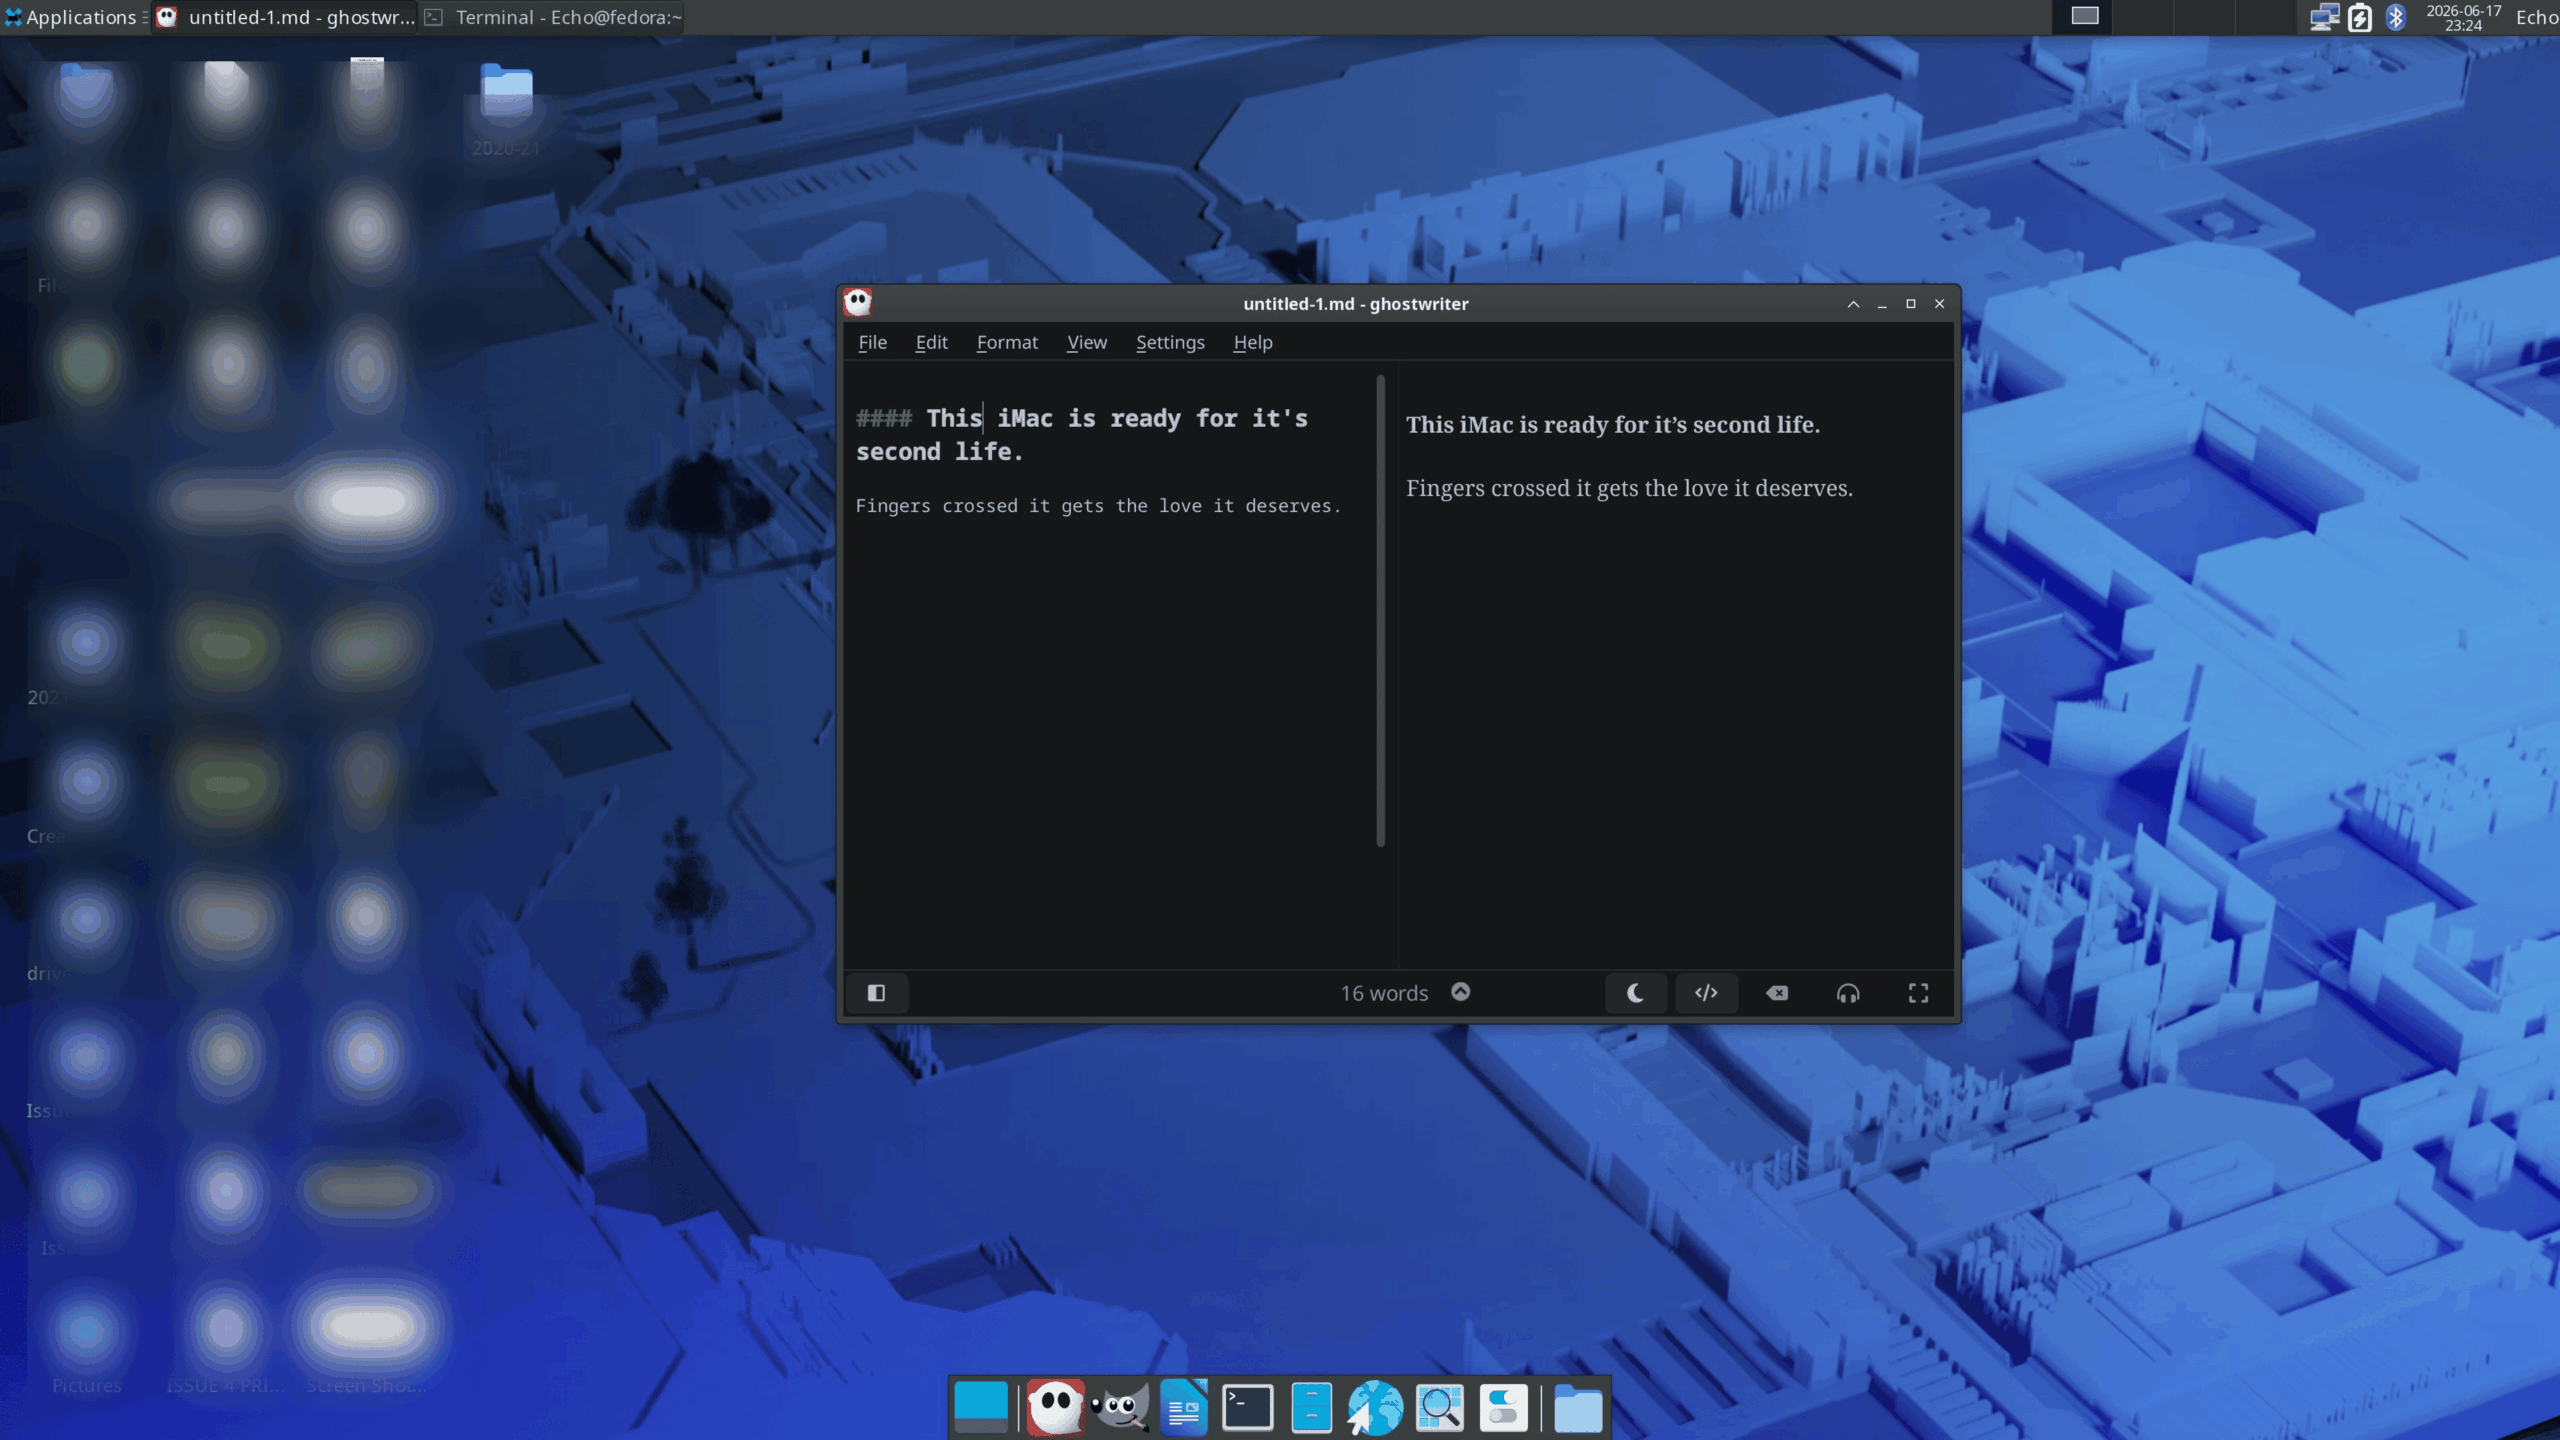Open the Settings menu
2560x1440 pixels.
[x=1170, y=342]
